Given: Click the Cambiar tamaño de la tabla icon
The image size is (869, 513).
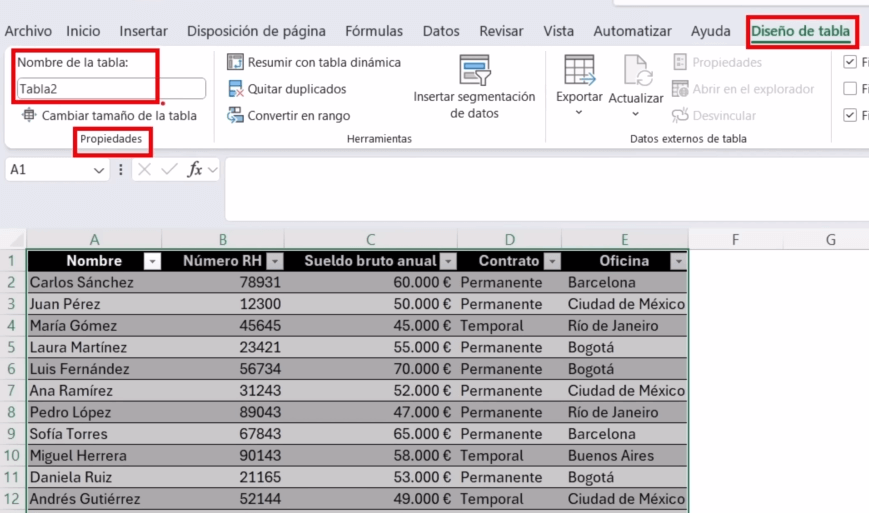Looking at the screenshot, I should click(x=29, y=115).
